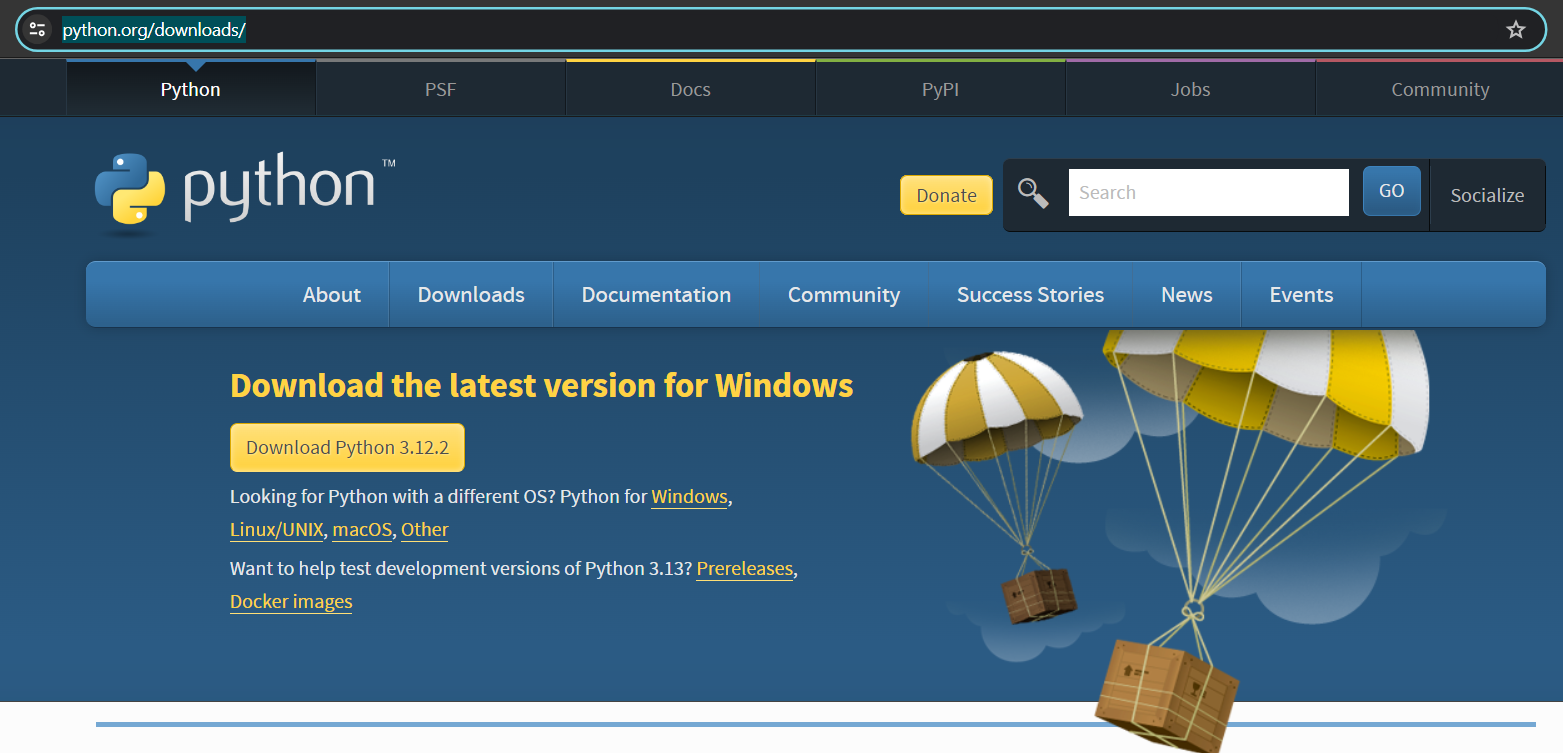
Task: Follow the Other platforms link
Action: (425, 530)
